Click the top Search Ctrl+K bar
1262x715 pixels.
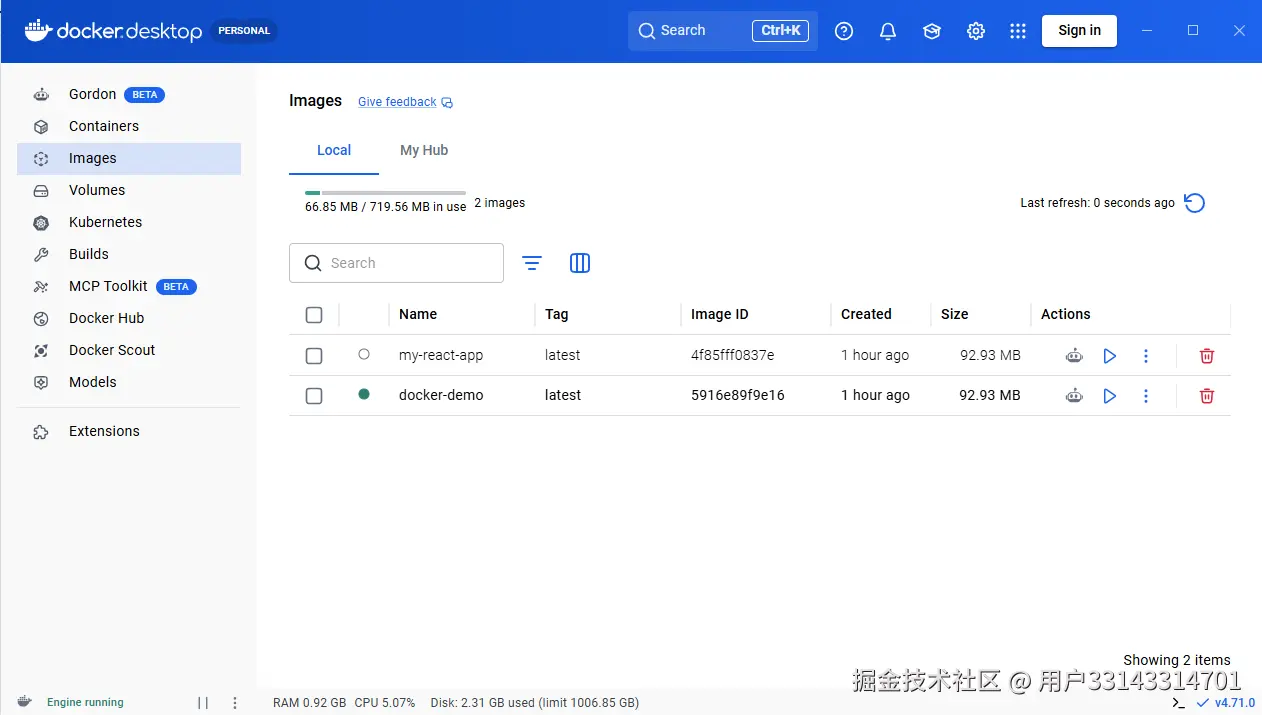[x=723, y=31]
